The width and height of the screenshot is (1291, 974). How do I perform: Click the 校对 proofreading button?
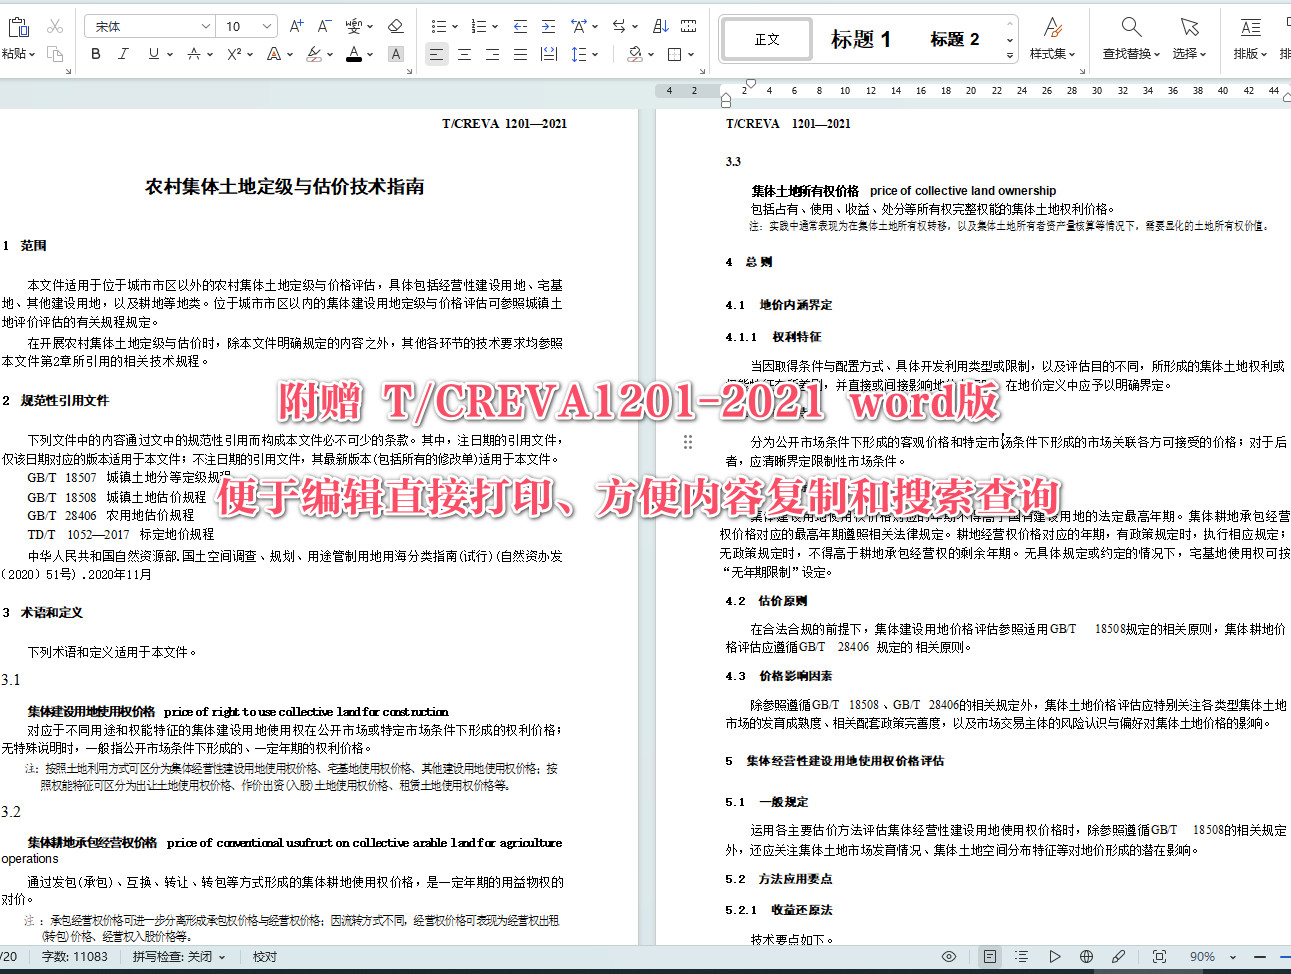[x=265, y=957]
